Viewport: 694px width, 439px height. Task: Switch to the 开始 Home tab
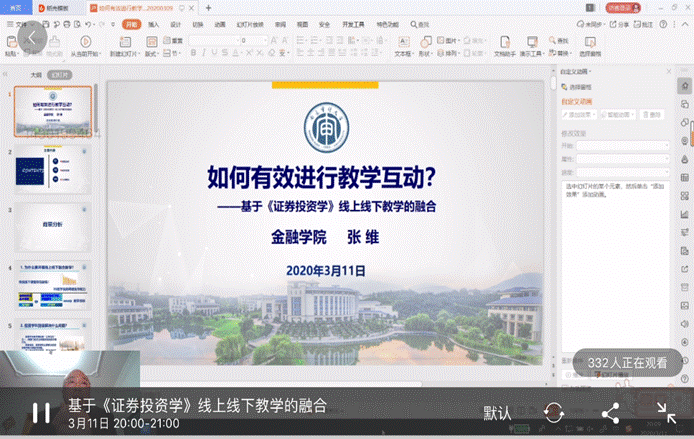pyautogui.click(x=131, y=24)
